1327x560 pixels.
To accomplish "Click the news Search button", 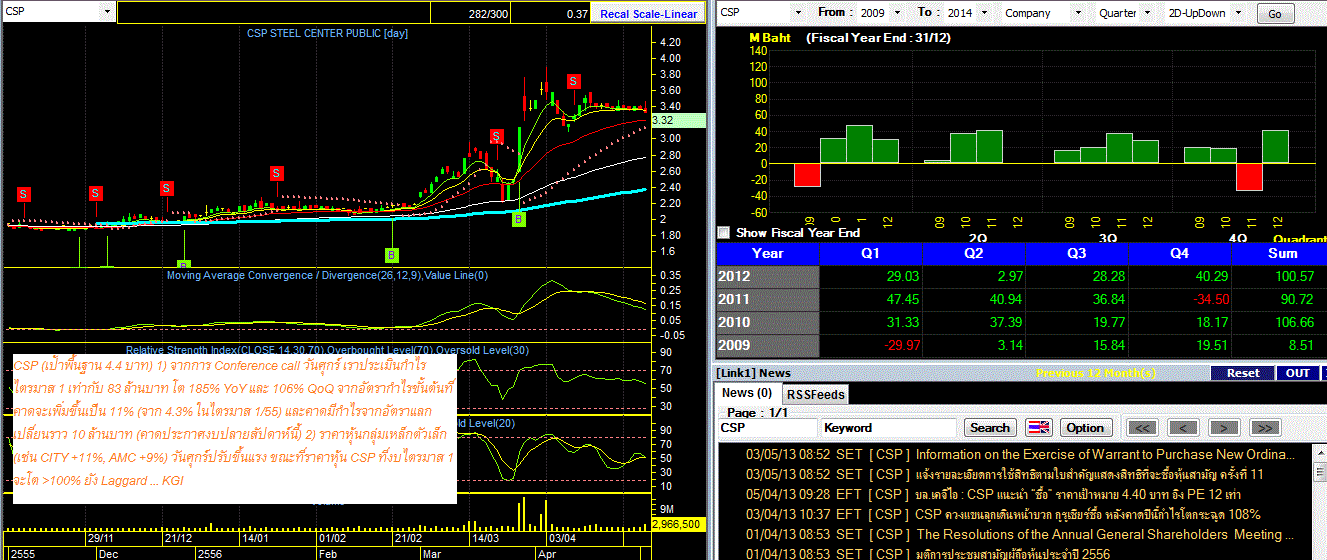I will tap(989, 427).
